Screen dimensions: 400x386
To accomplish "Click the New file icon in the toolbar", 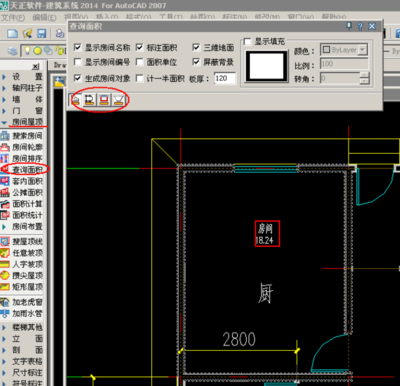I will click(13, 33).
